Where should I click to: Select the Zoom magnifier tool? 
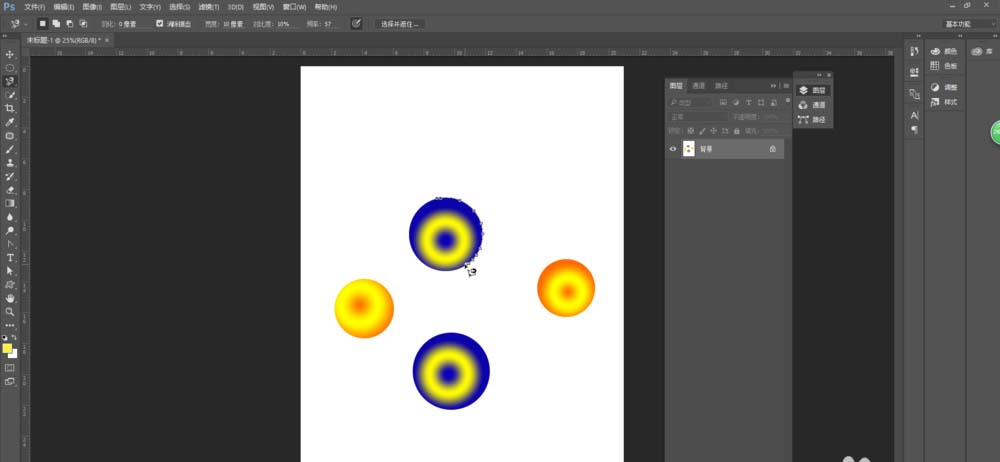[10, 312]
